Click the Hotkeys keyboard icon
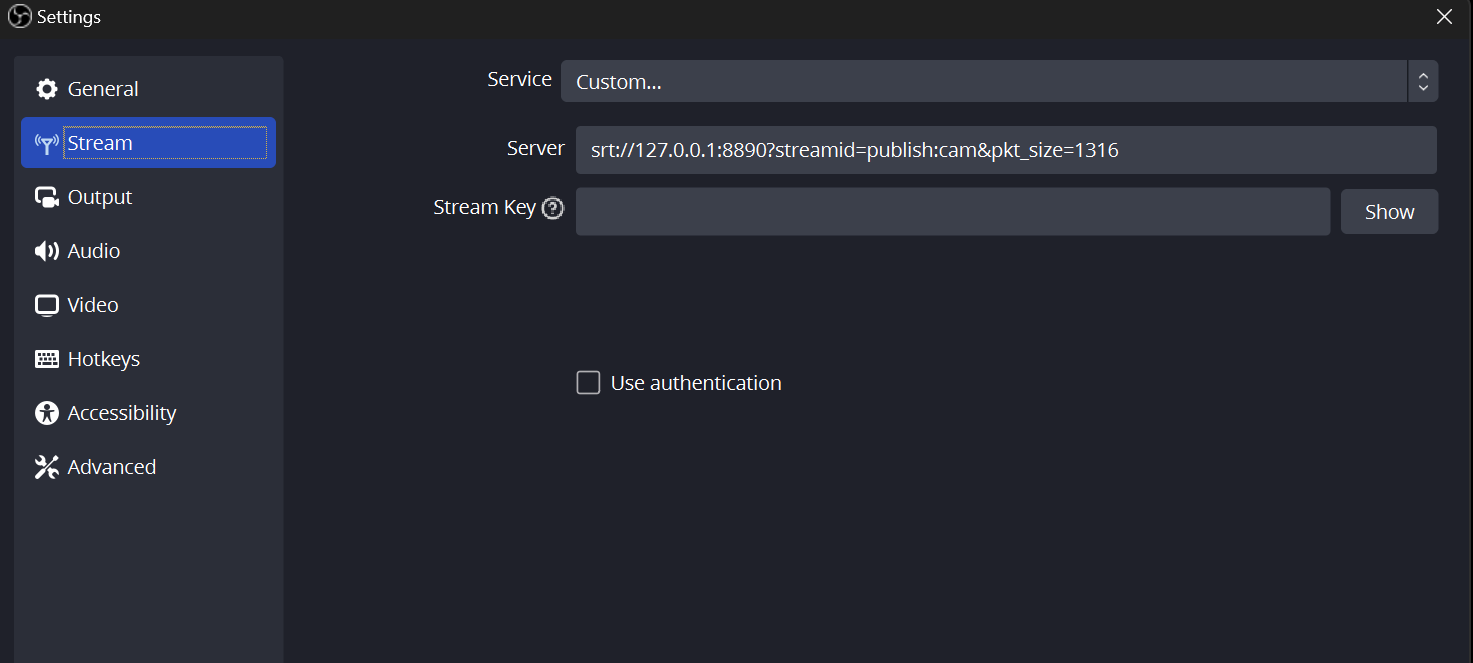 [47, 359]
